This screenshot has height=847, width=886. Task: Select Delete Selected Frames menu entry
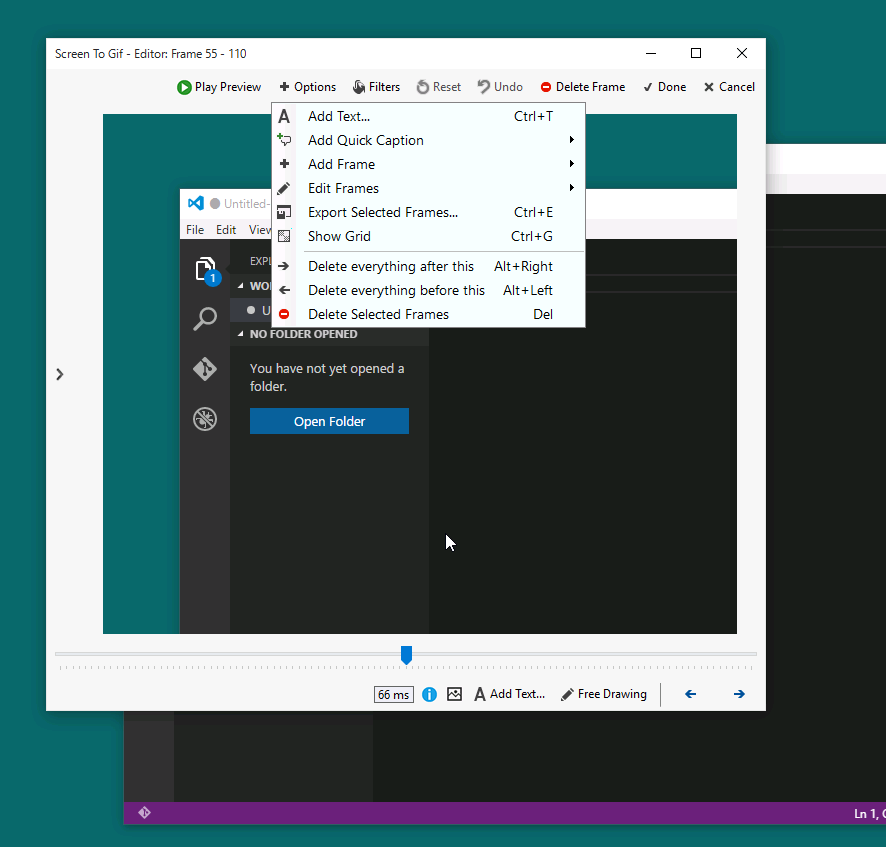[x=428, y=314]
